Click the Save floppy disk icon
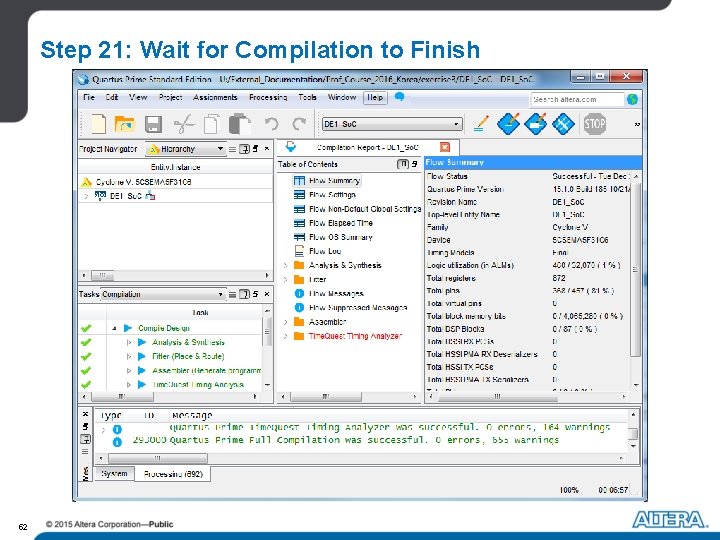This screenshot has width=720, height=540. (x=153, y=124)
